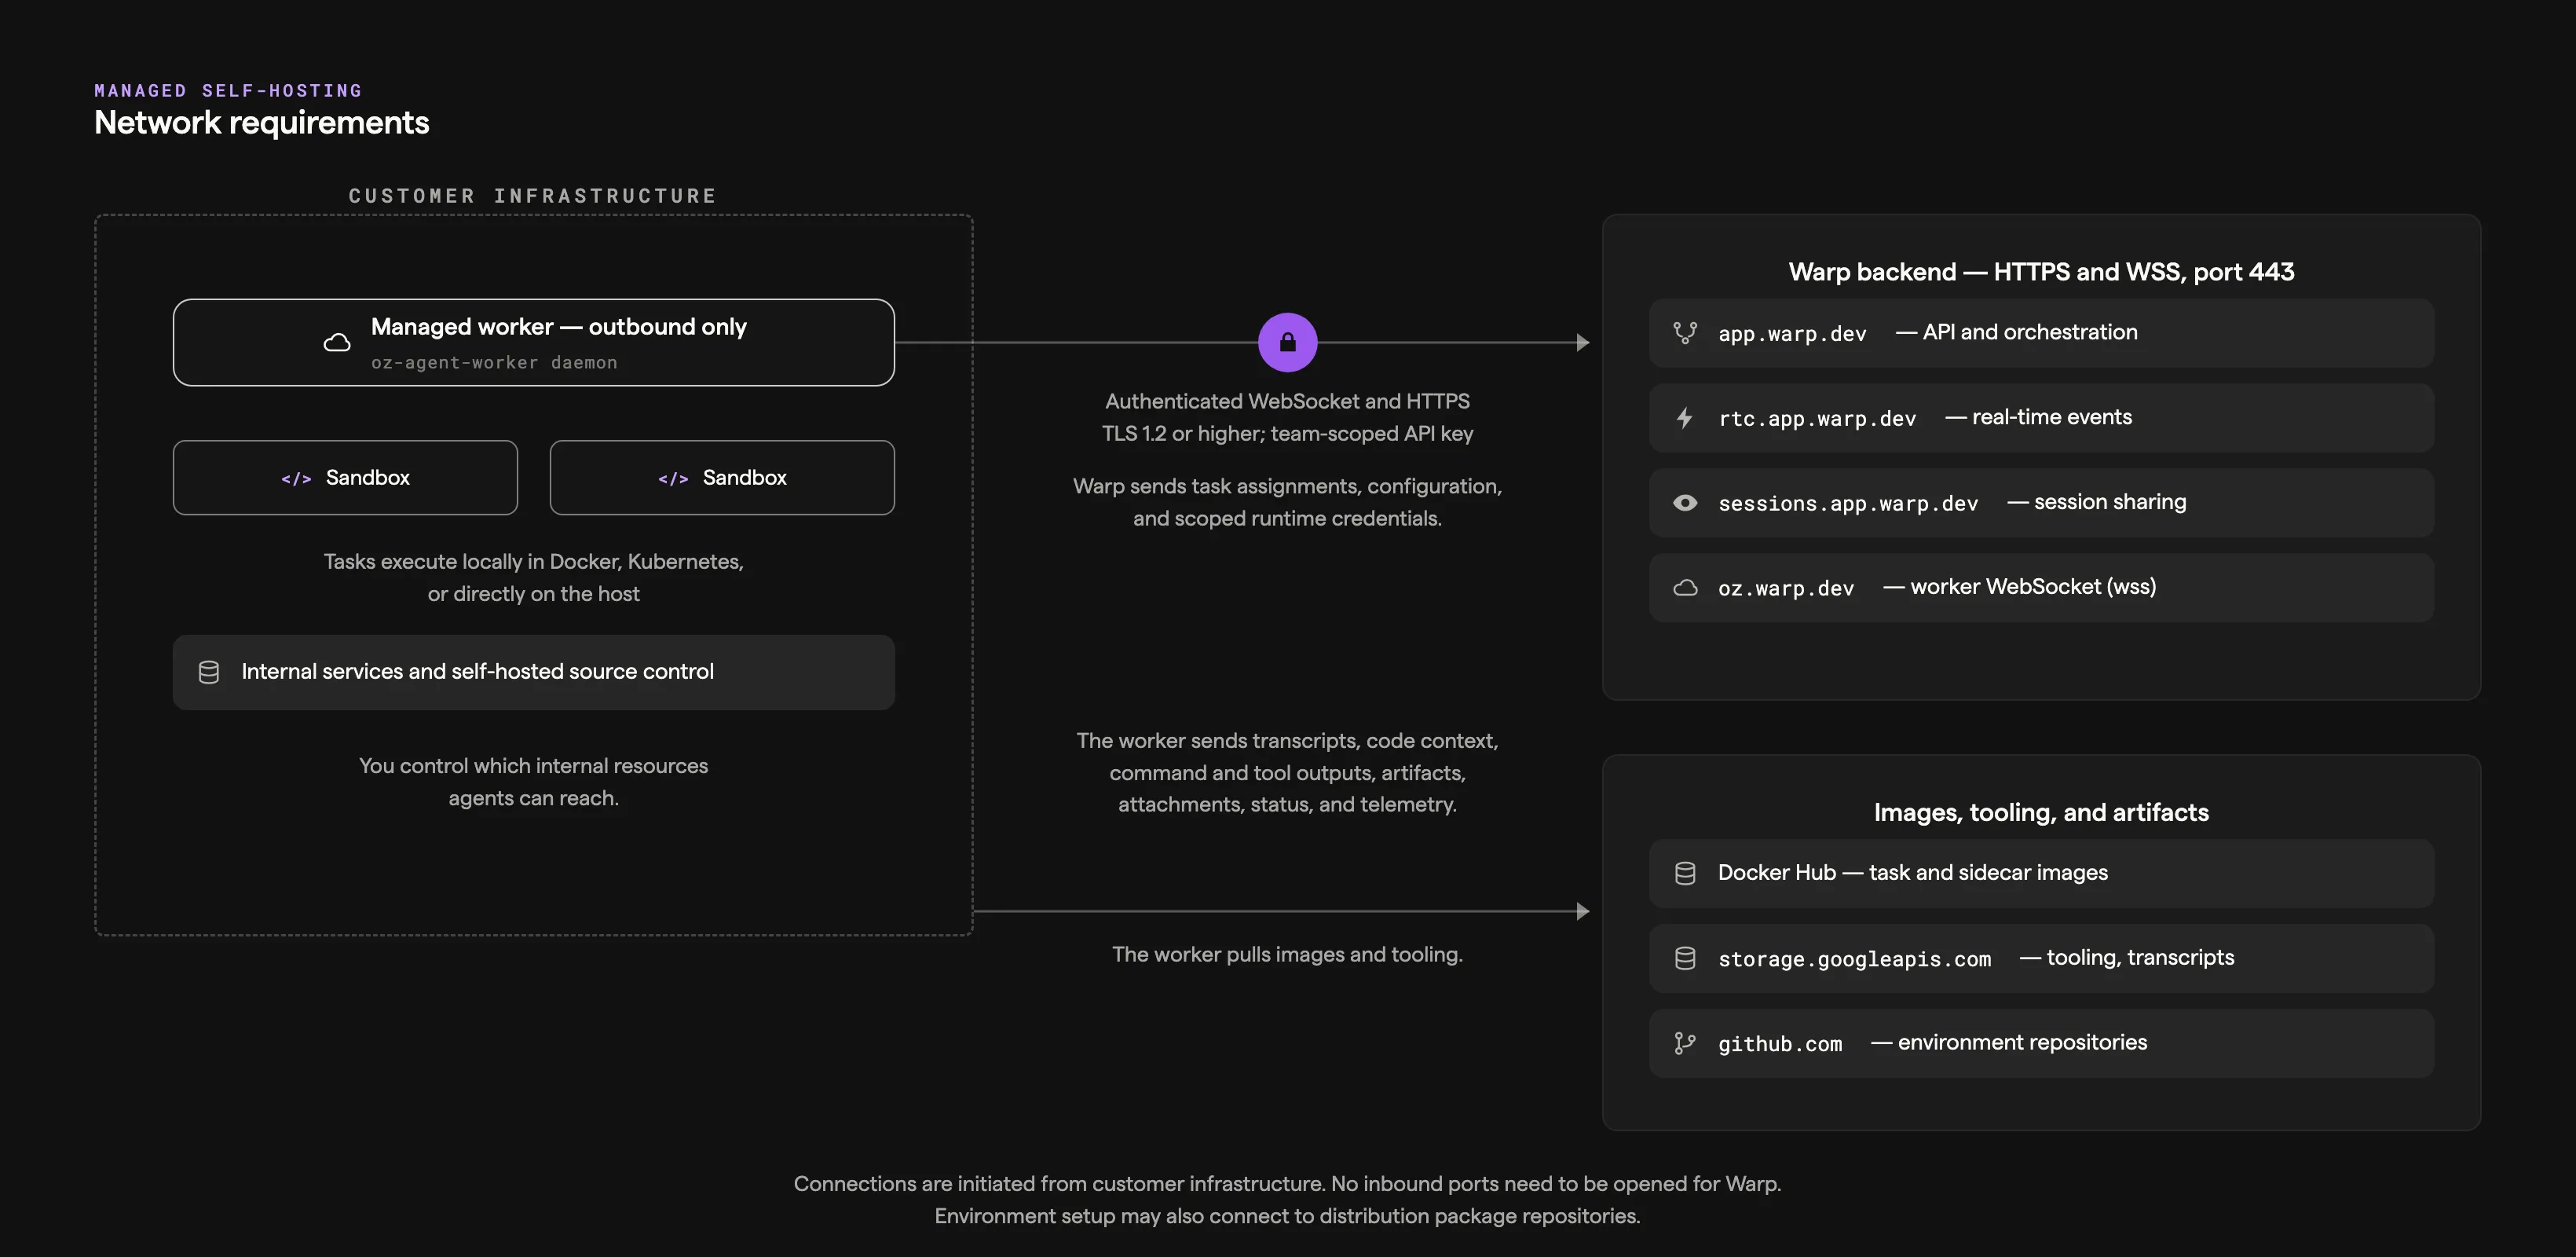The image size is (2576, 1257).
Task: Click Warp sends task assignments text
Action: tap(1287, 503)
